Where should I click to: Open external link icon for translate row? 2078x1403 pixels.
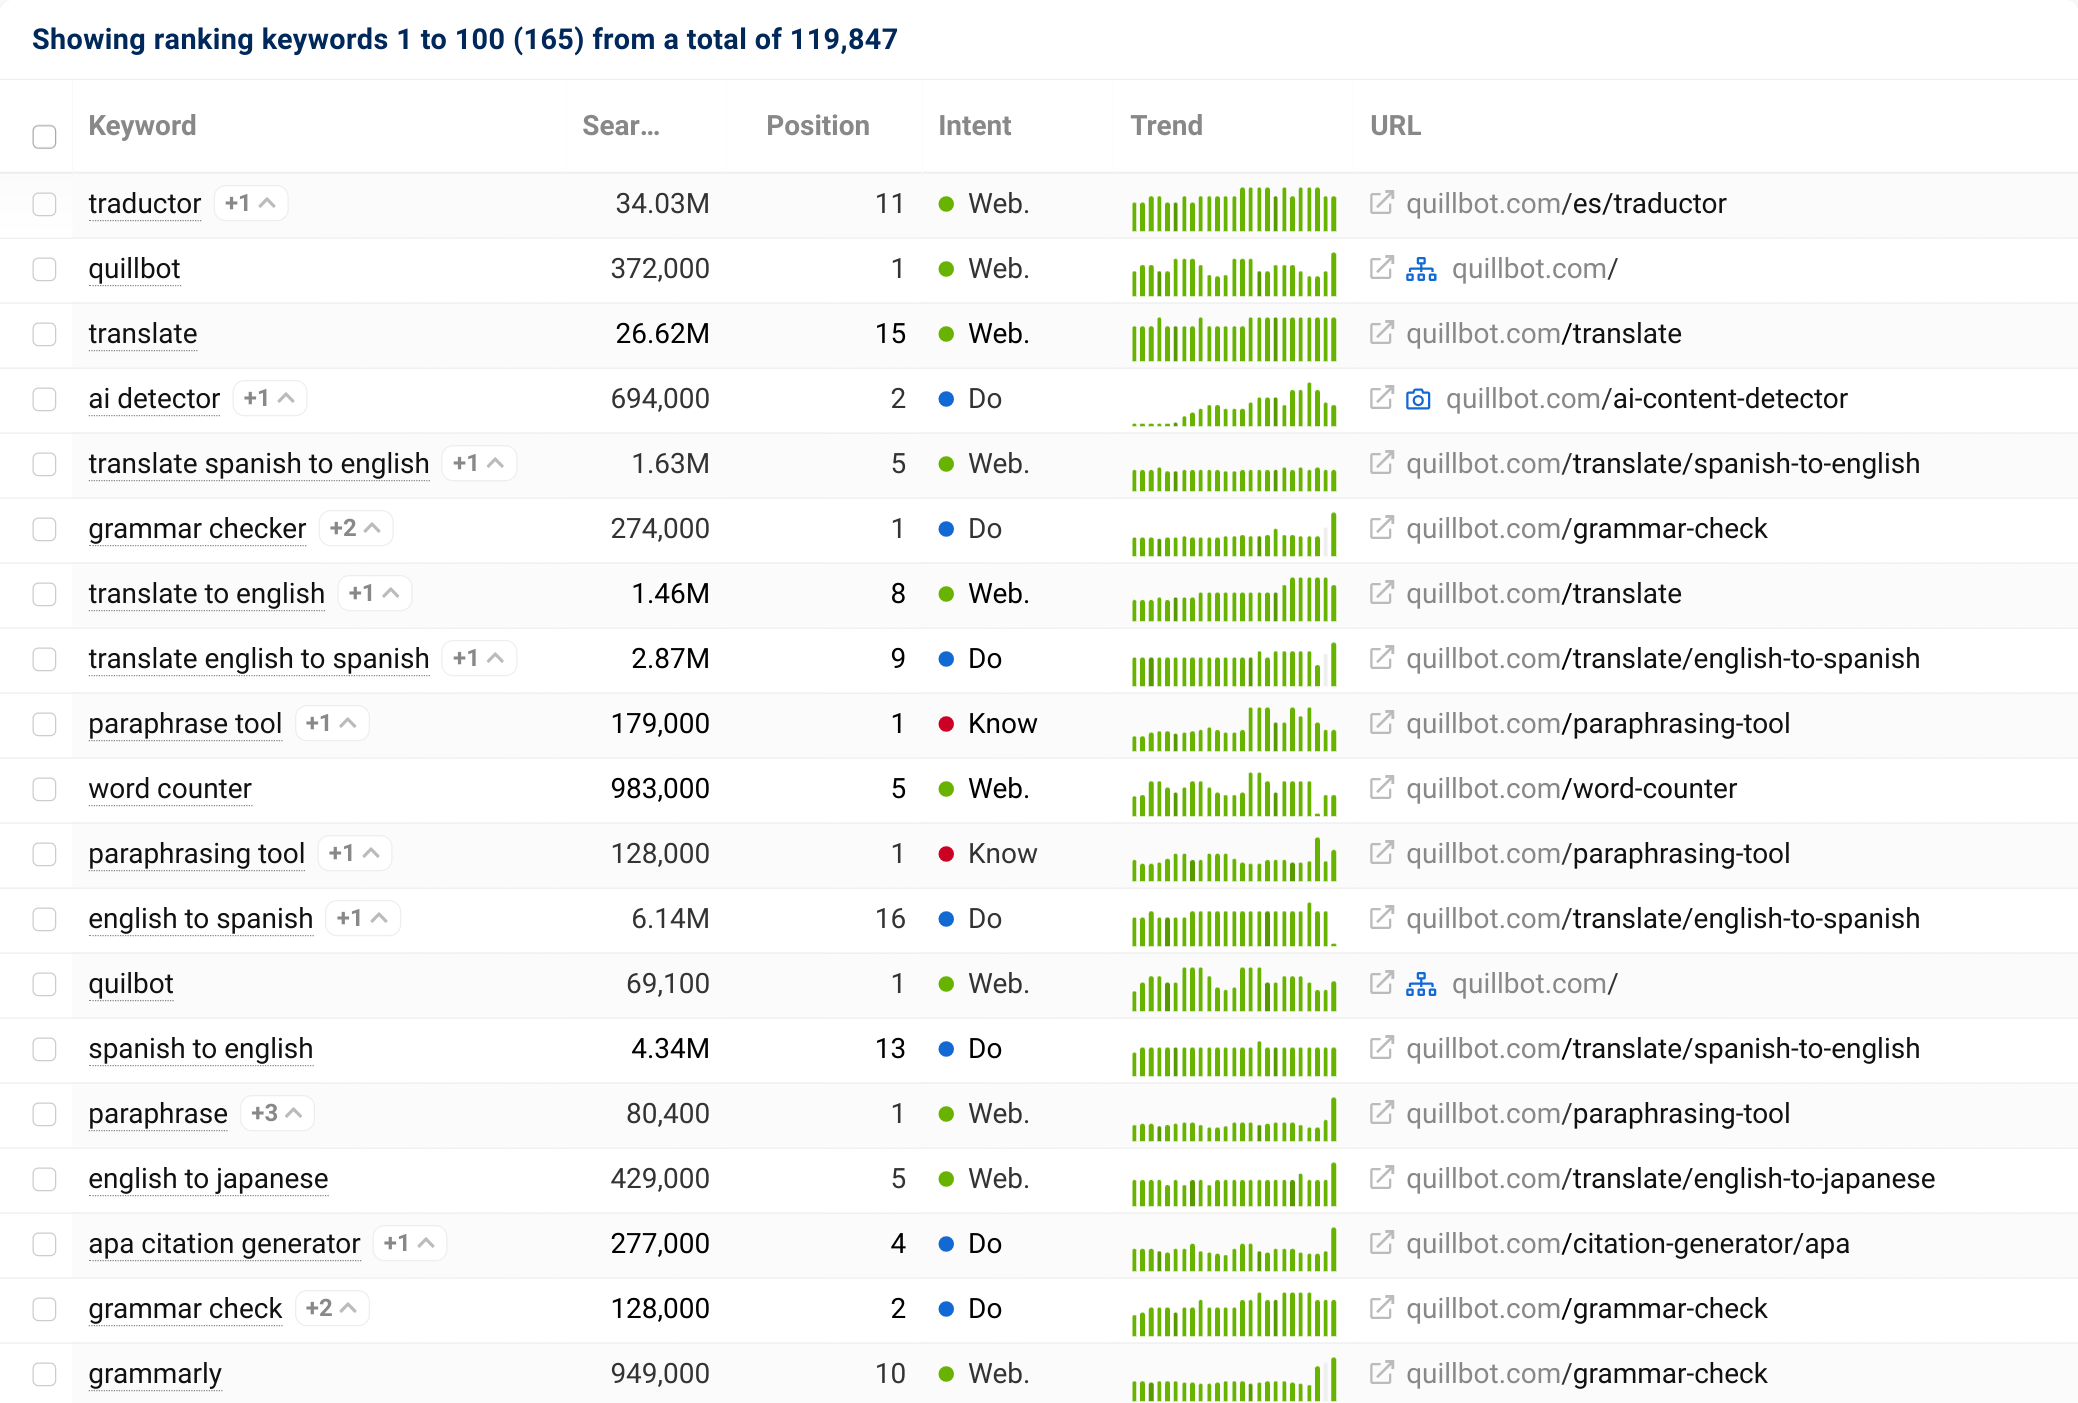(x=1381, y=333)
